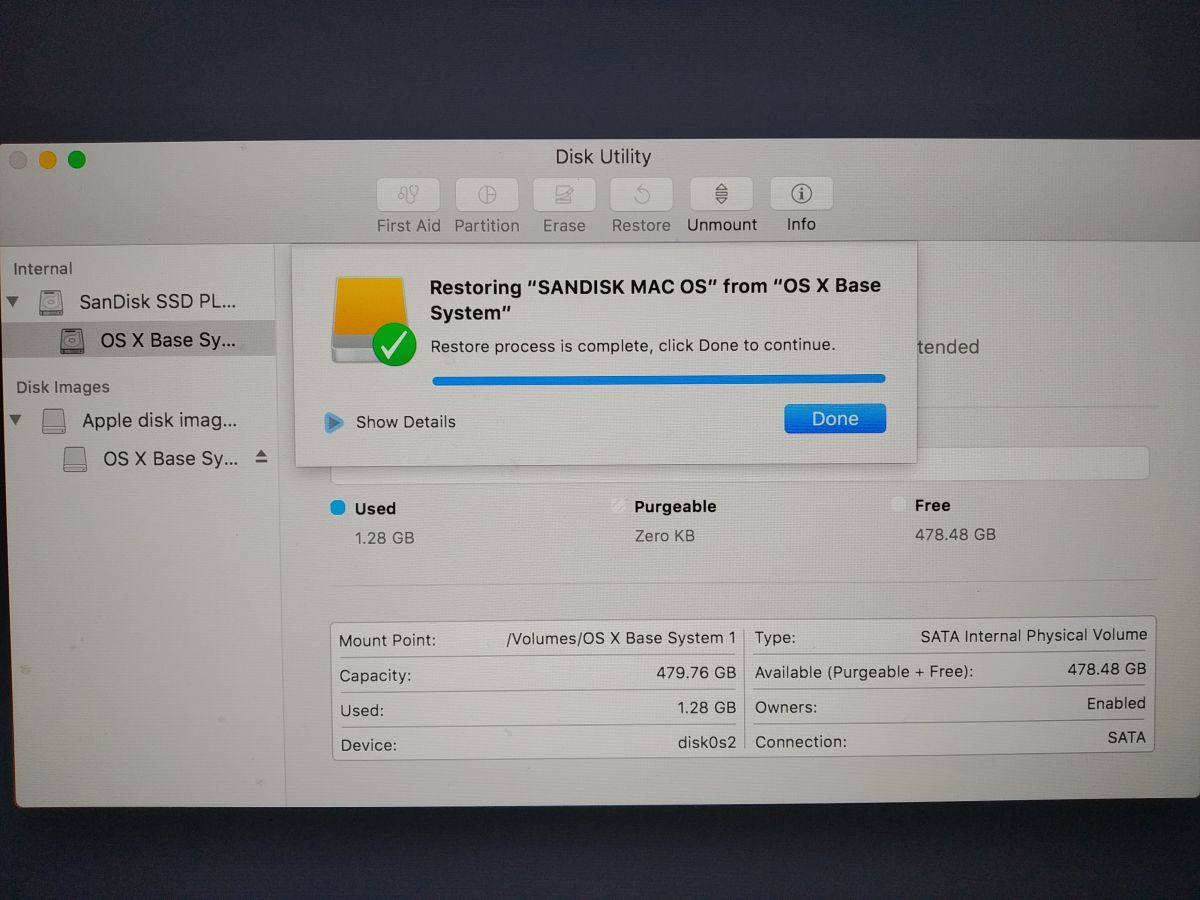1200x900 pixels.
Task: Click the Erase toolbar icon
Action: (564, 194)
